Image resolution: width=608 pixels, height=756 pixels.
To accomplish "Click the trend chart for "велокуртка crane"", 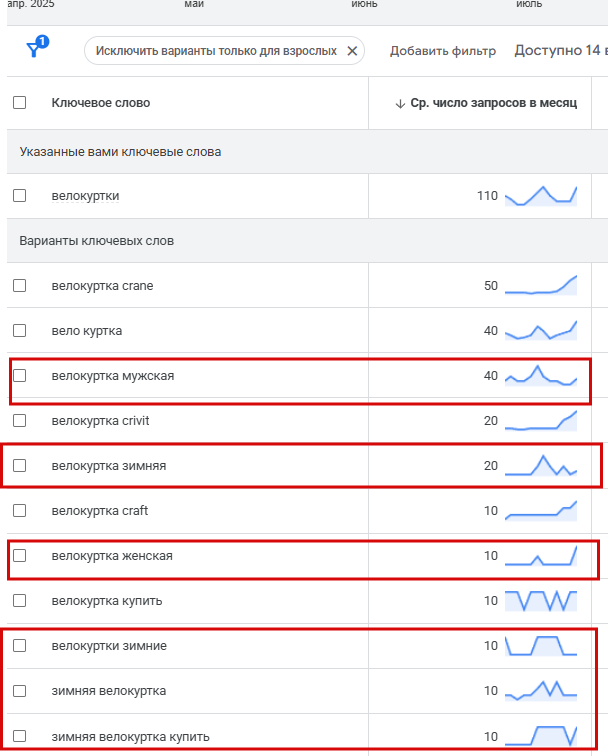I will (x=541, y=286).
